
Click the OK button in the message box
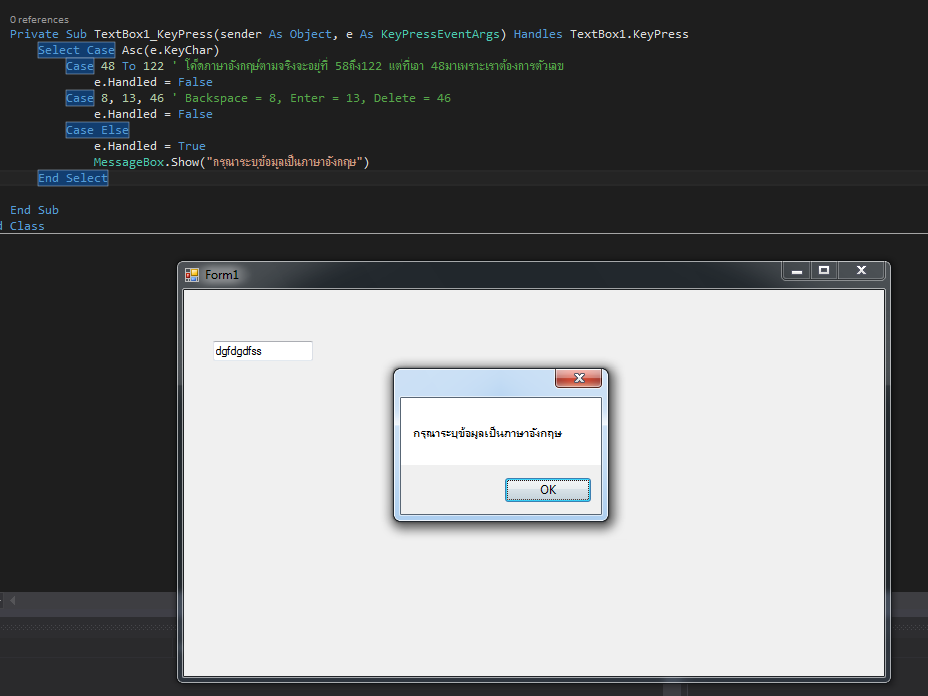tap(547, 490)
